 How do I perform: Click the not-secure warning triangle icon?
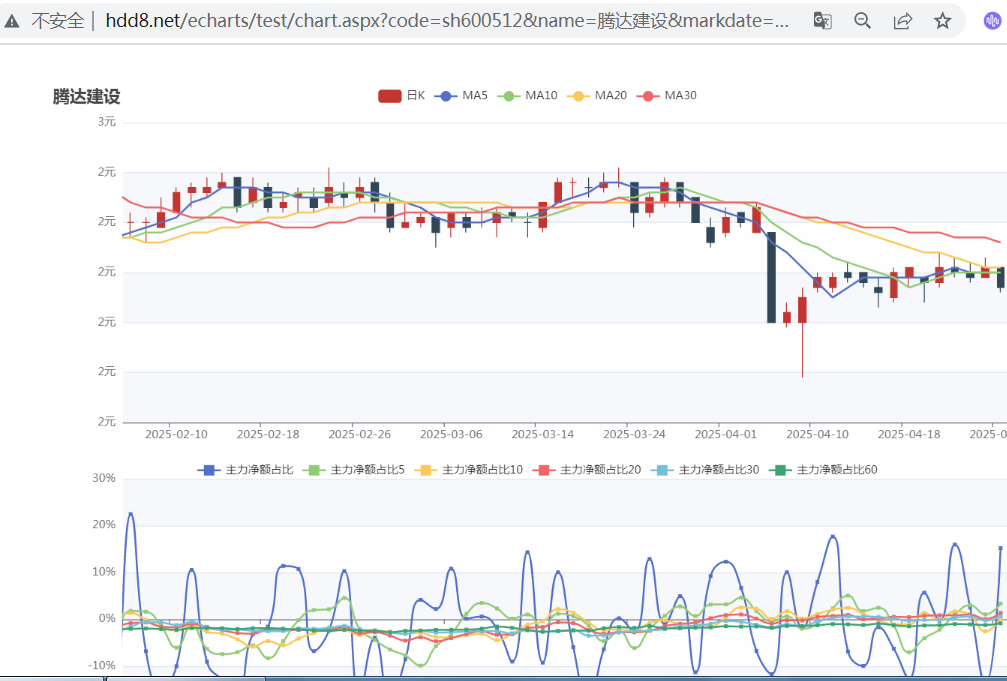tap(12, 21)
